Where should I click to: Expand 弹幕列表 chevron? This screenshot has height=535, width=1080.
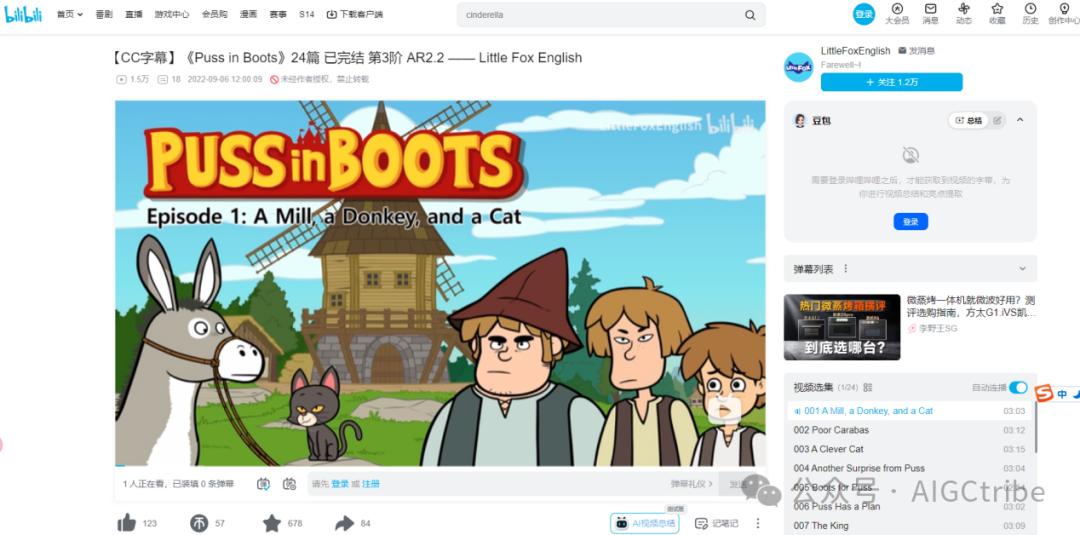pos(1023,269)
